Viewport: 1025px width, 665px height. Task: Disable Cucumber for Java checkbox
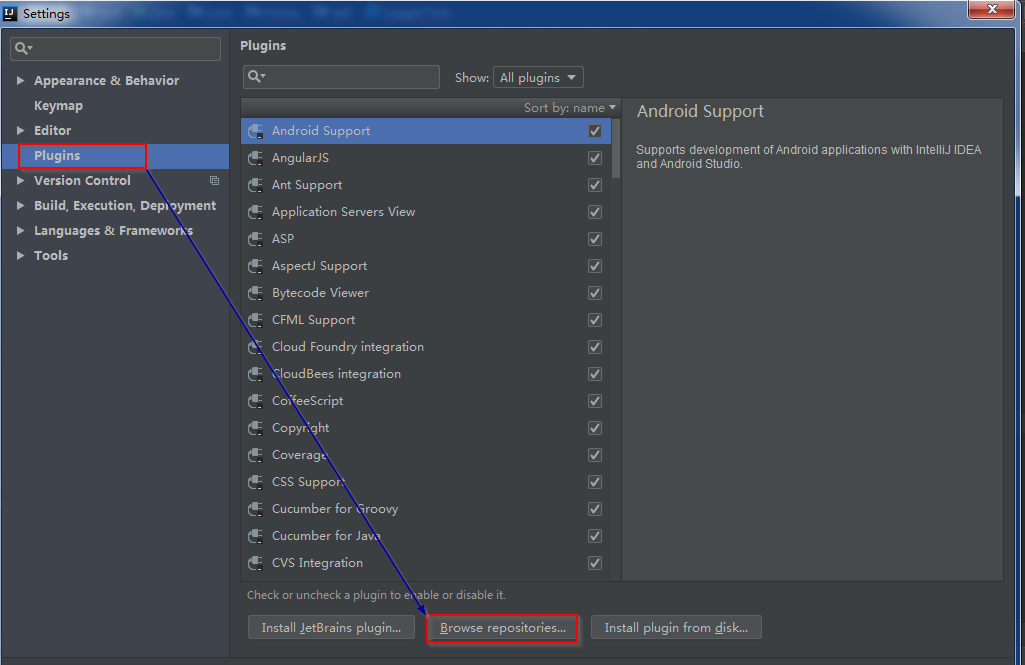(x=595, y=536)
